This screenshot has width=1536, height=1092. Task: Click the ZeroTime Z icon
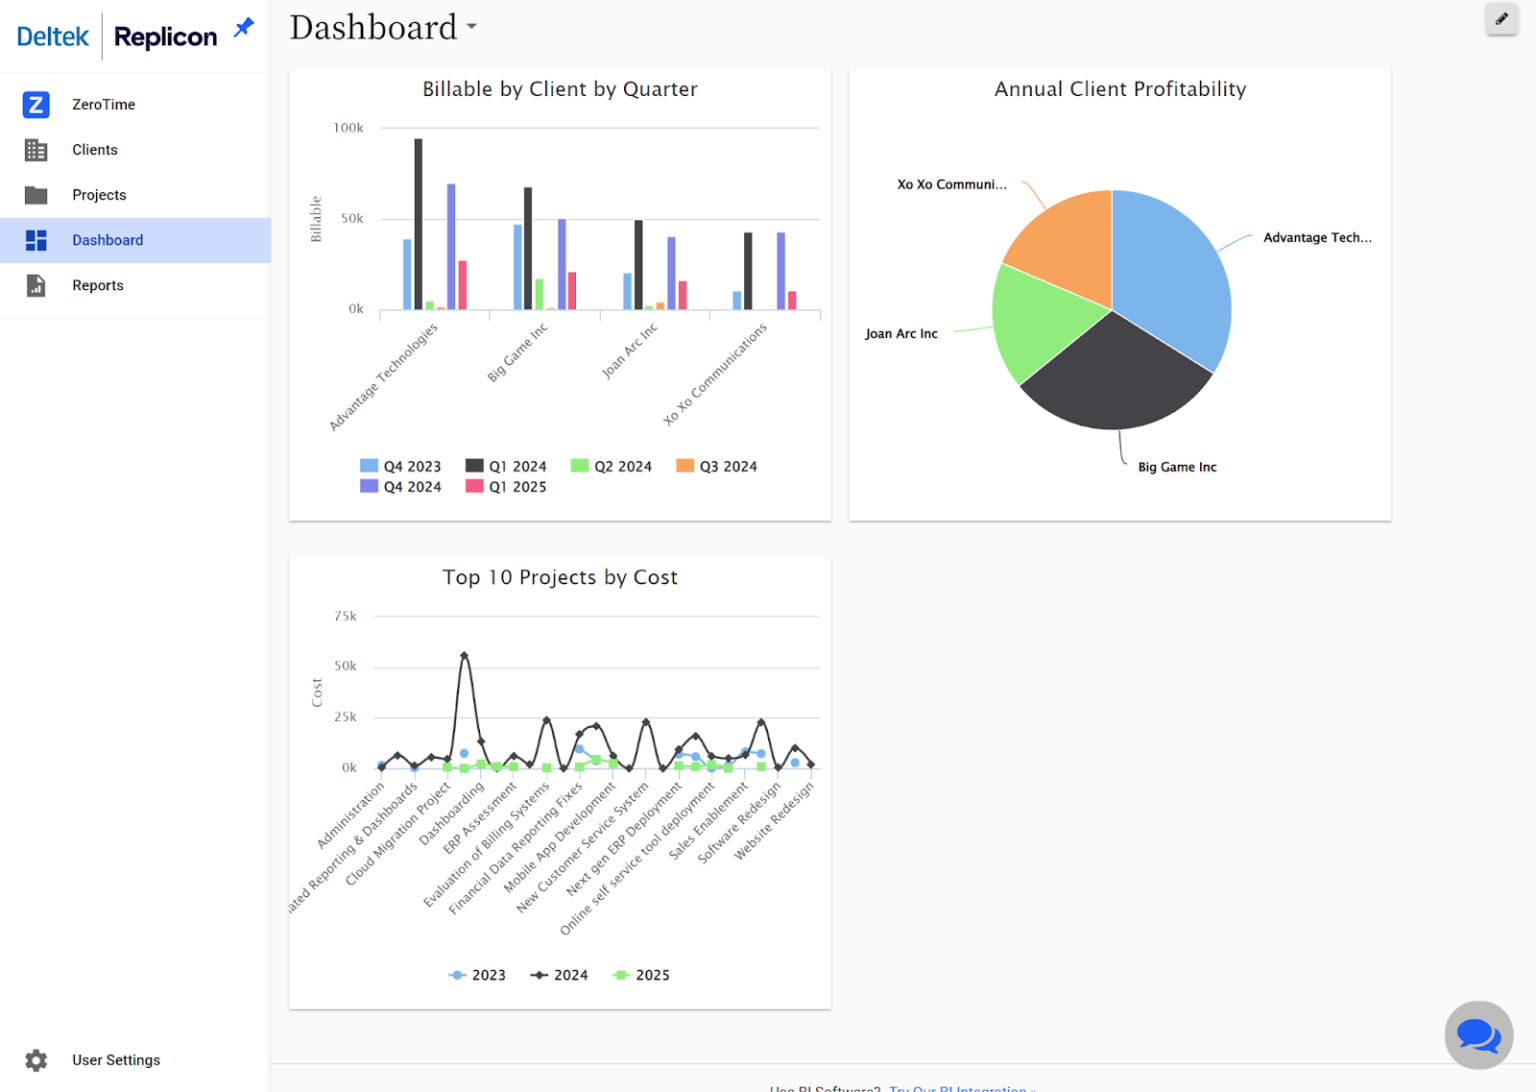(x=36, y=104)
